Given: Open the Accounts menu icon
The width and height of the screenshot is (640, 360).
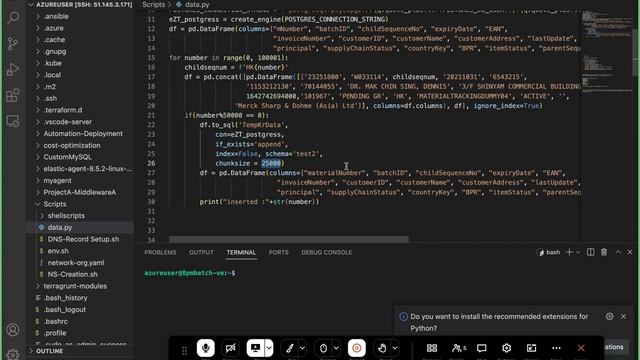Looking at the screenshot, I should point(13,329).
